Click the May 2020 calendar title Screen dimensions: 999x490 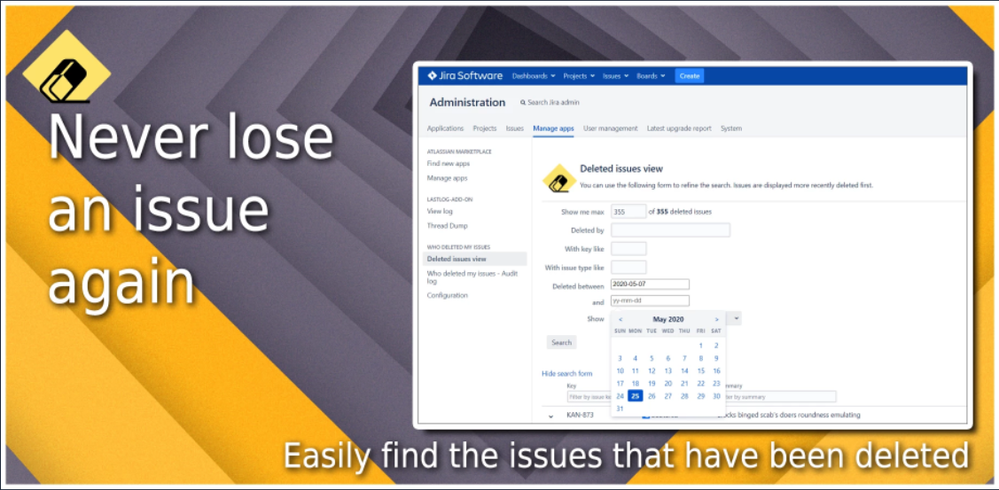tap(668, 319)
